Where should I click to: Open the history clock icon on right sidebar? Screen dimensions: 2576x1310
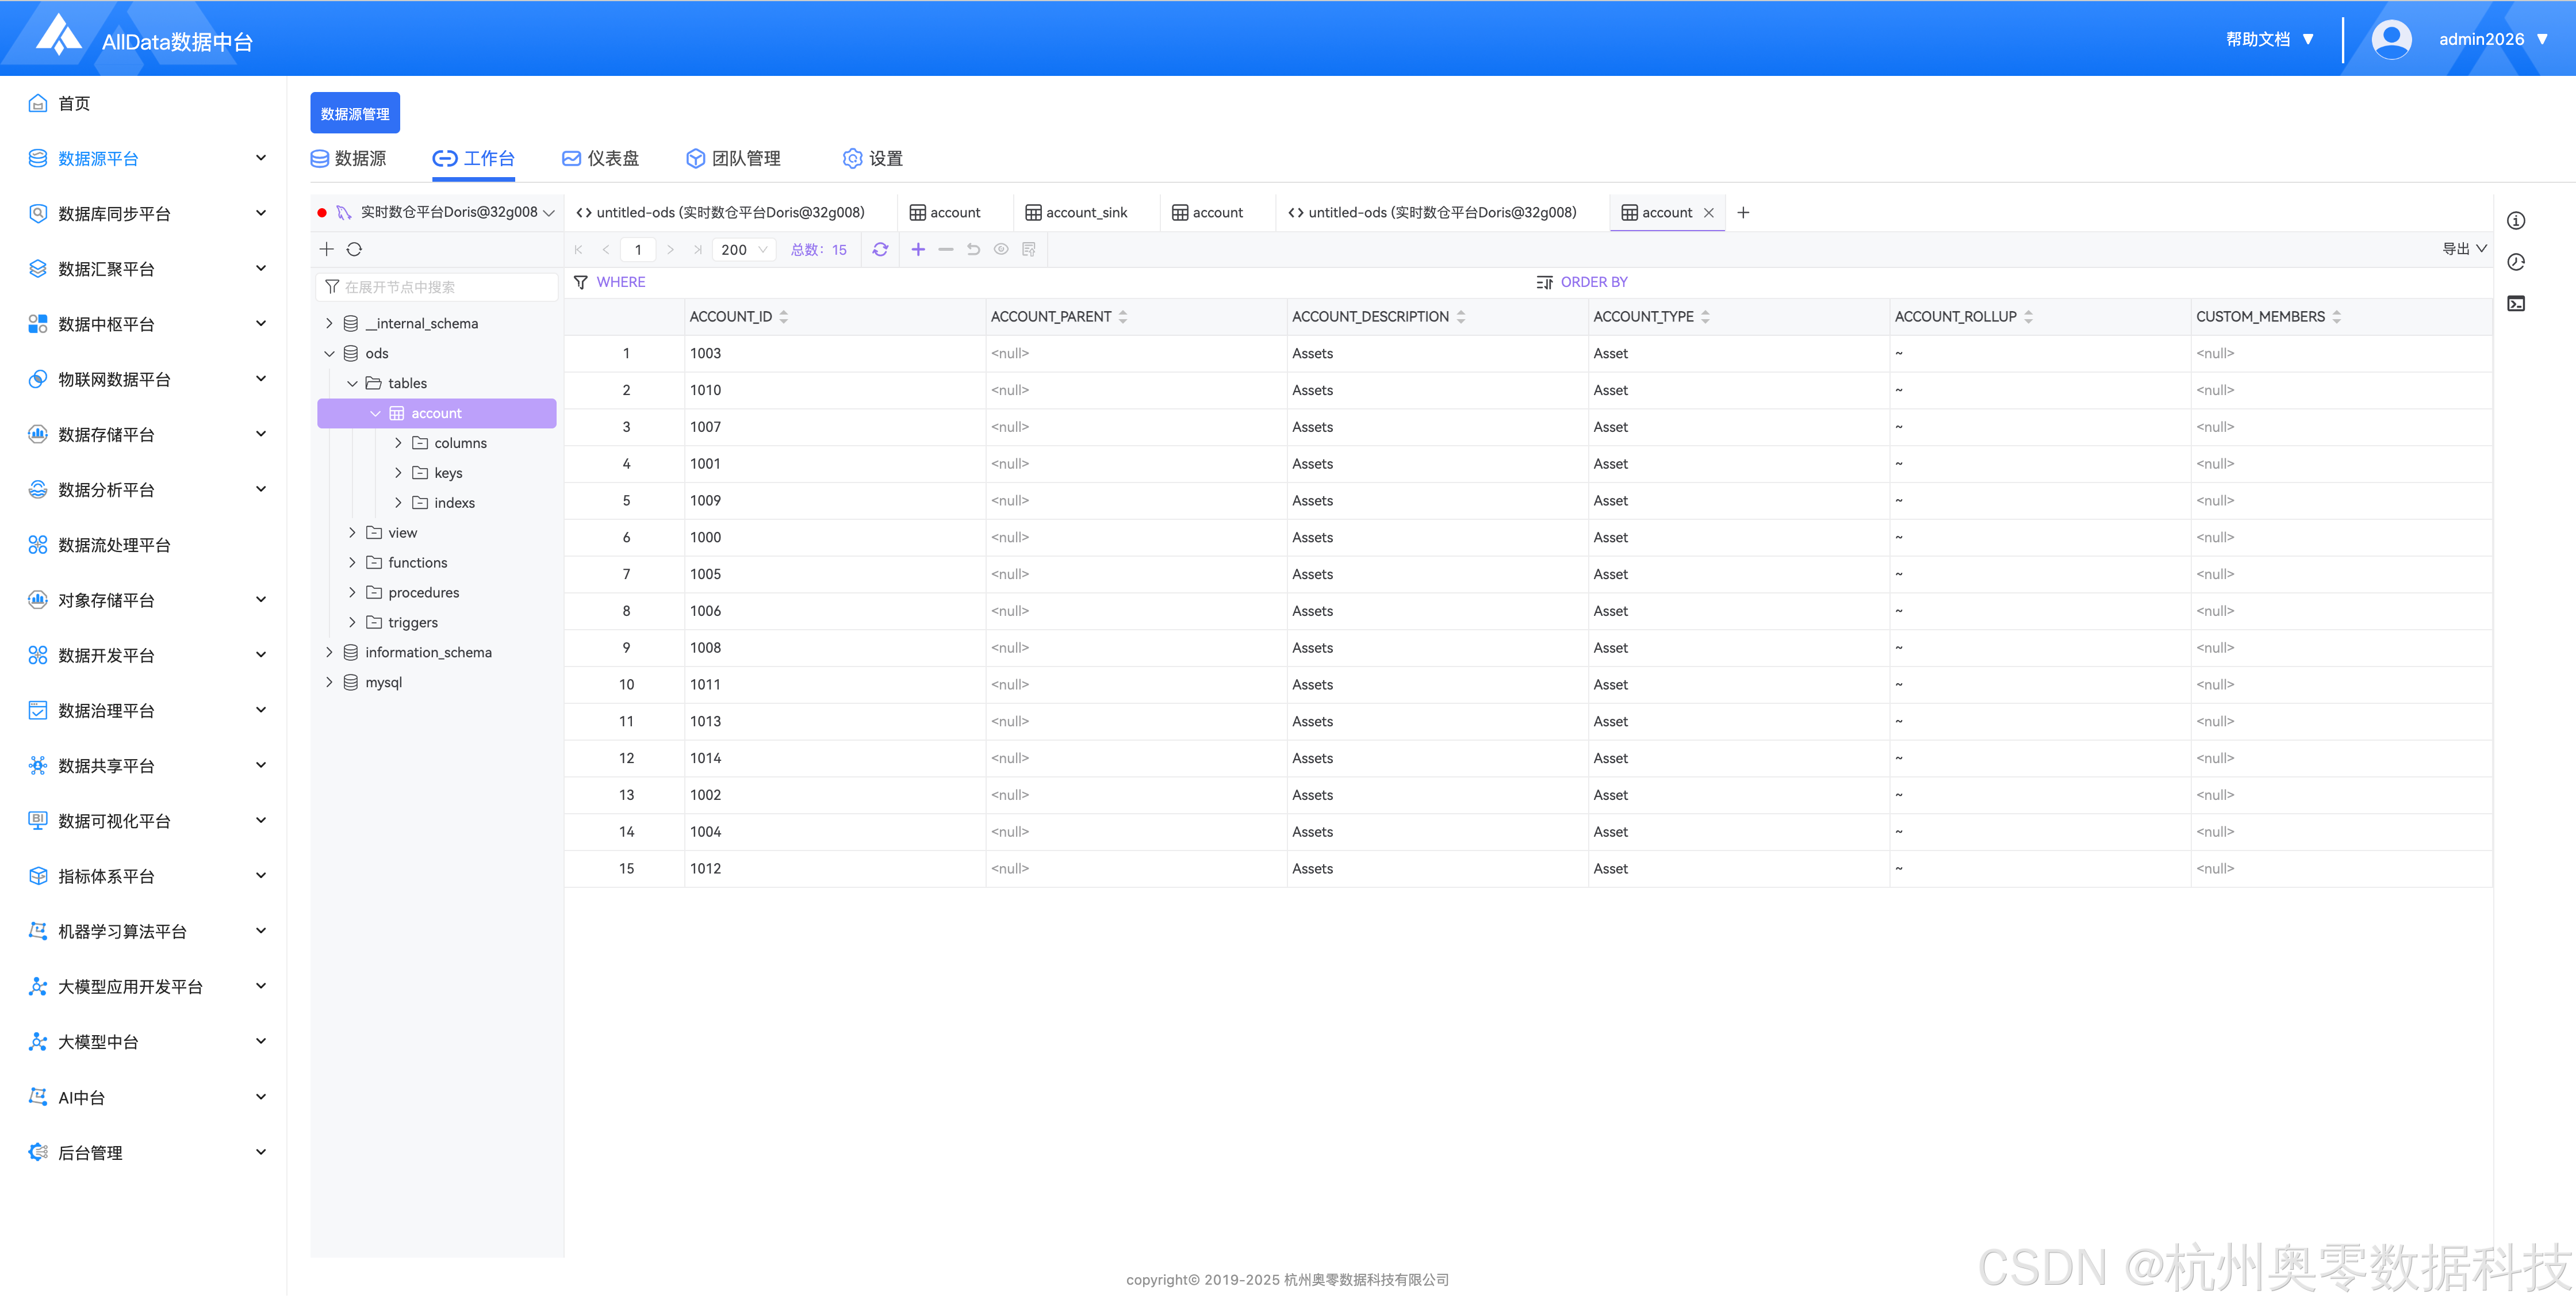click(2516, 263)
